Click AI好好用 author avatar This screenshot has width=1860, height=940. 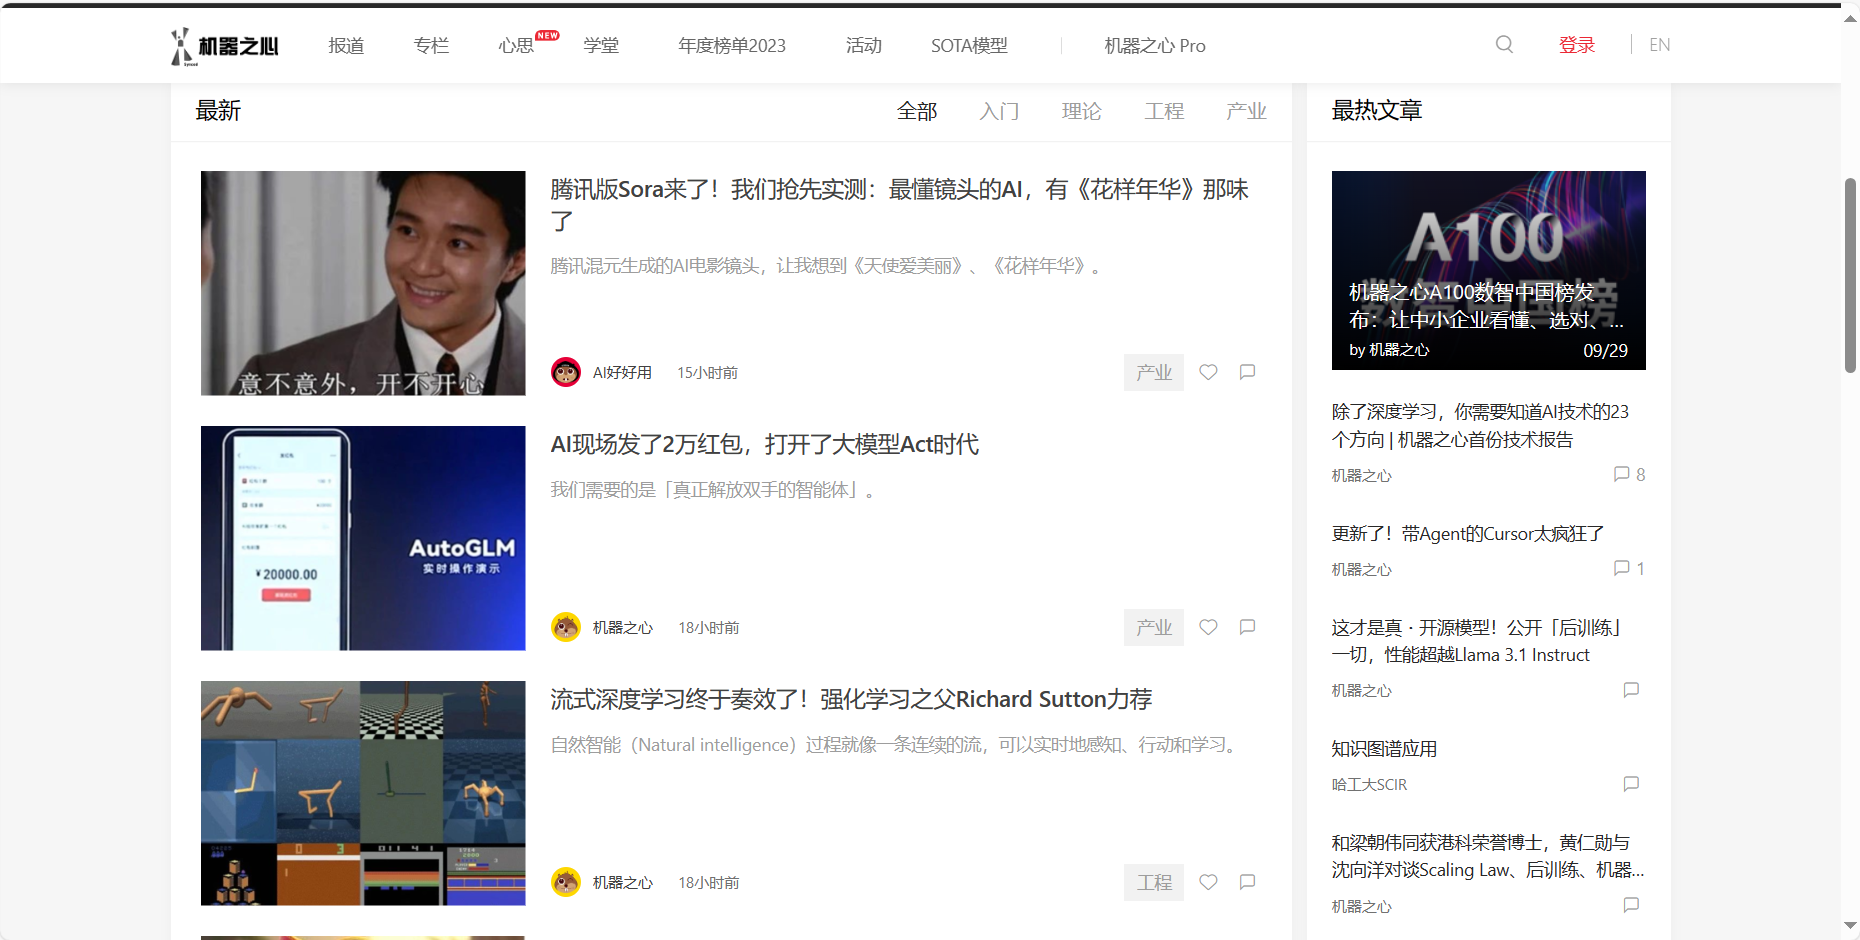(x=566, y=372)
